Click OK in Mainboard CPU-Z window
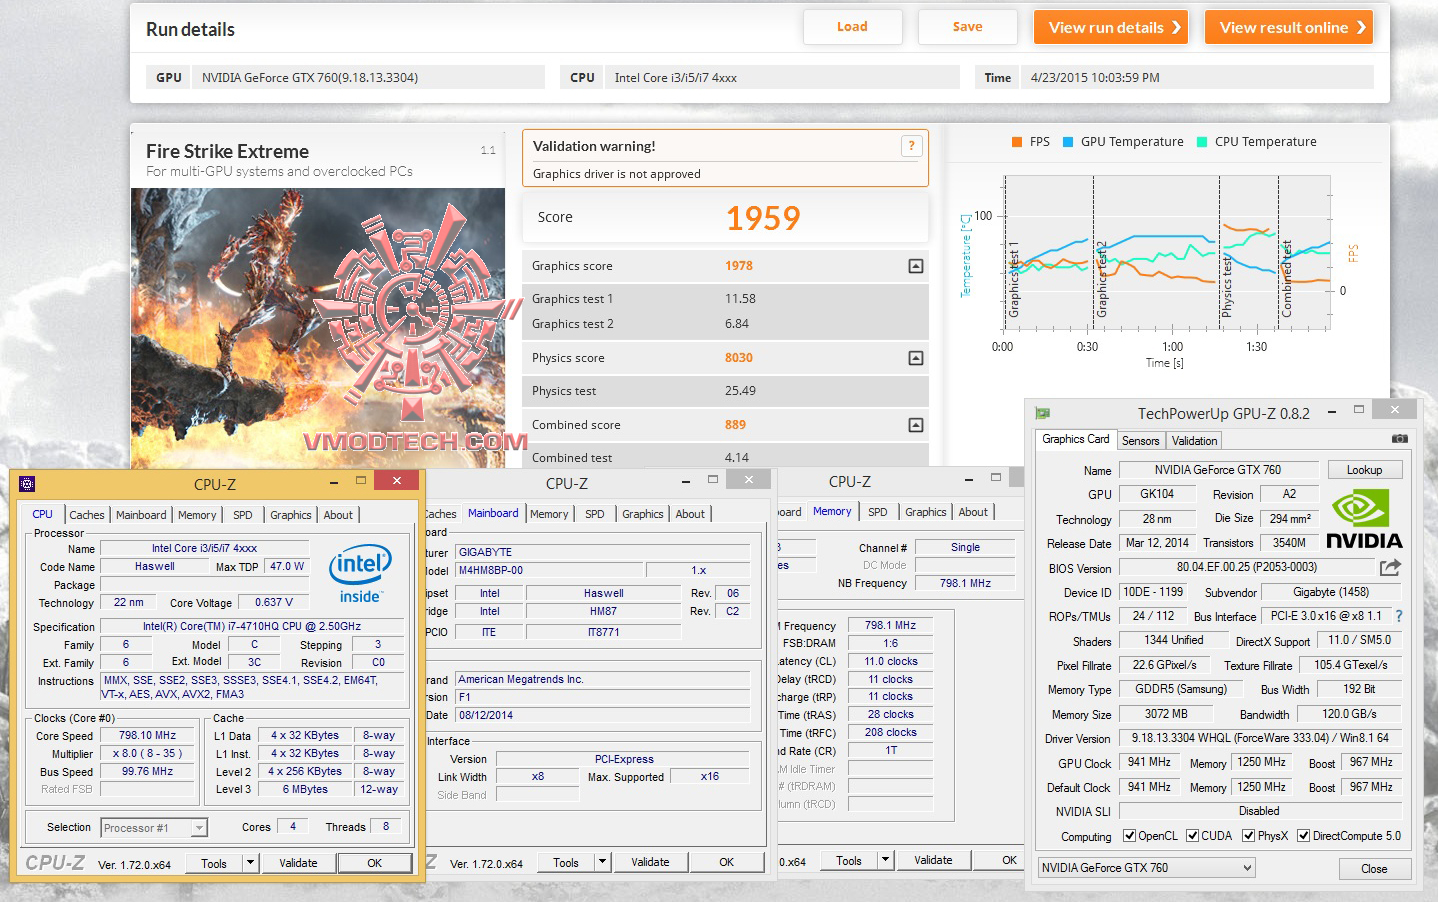This screenshot has width=1438, height=902. pyautogui.click(x=726, y=862)
